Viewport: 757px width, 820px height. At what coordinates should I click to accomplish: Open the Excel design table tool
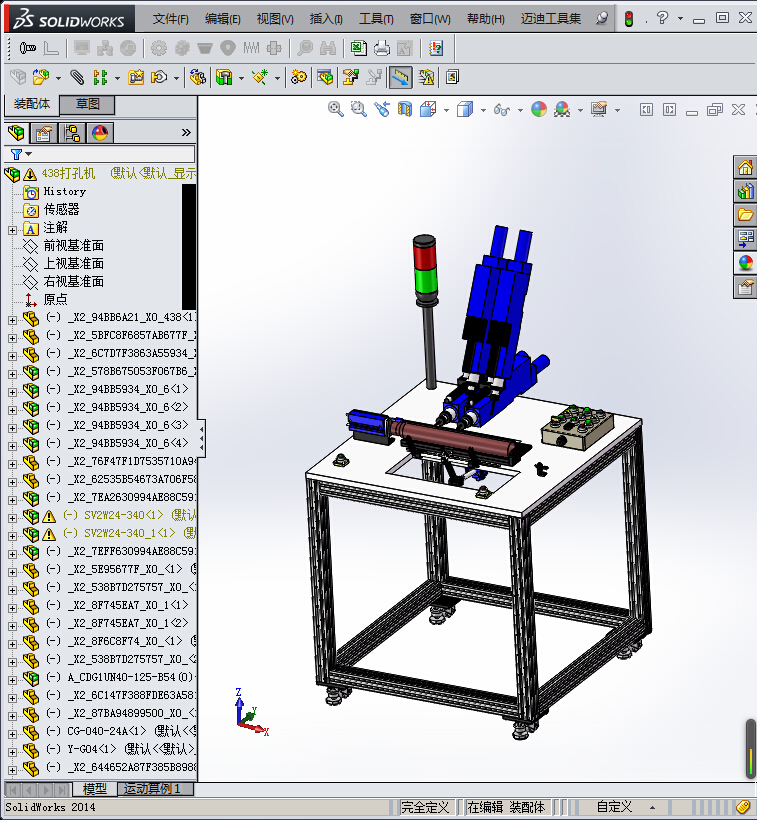[x=359, y=49]
